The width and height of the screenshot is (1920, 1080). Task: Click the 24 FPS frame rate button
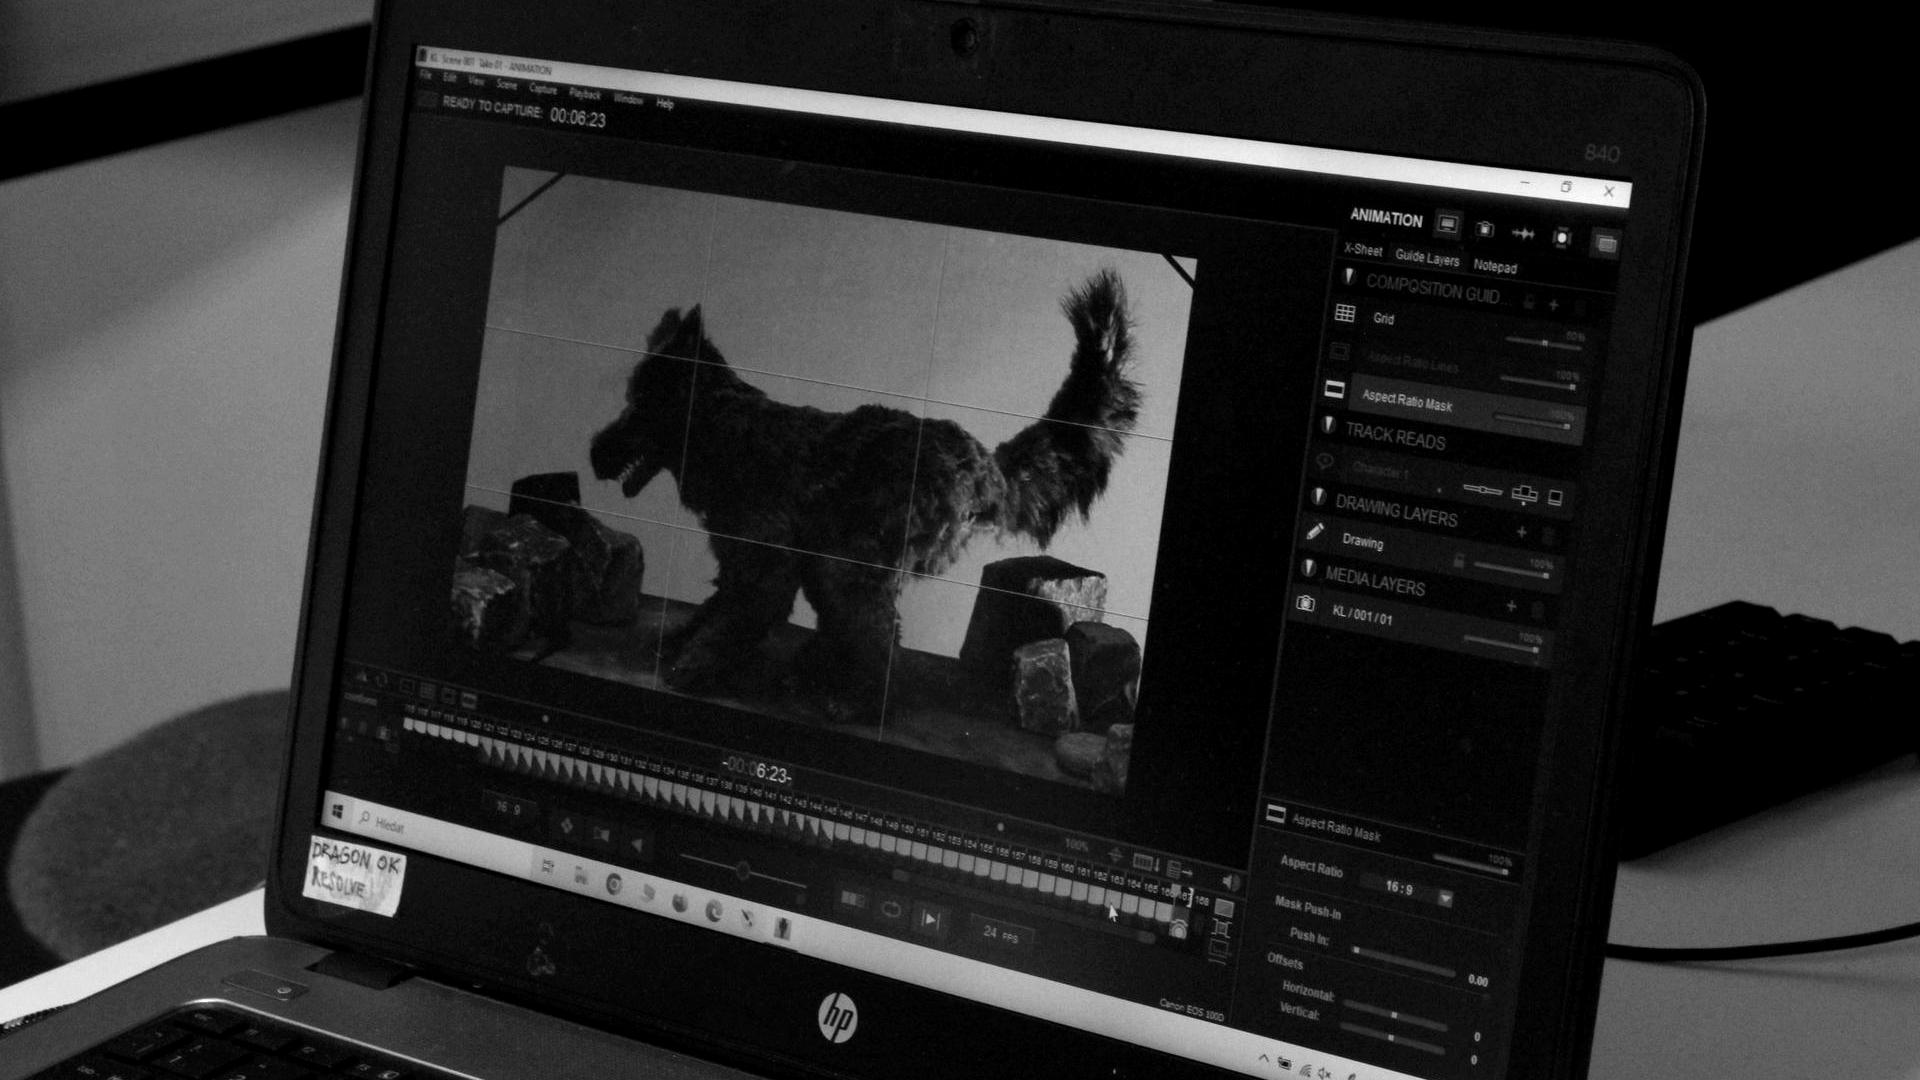click(998, 933)
